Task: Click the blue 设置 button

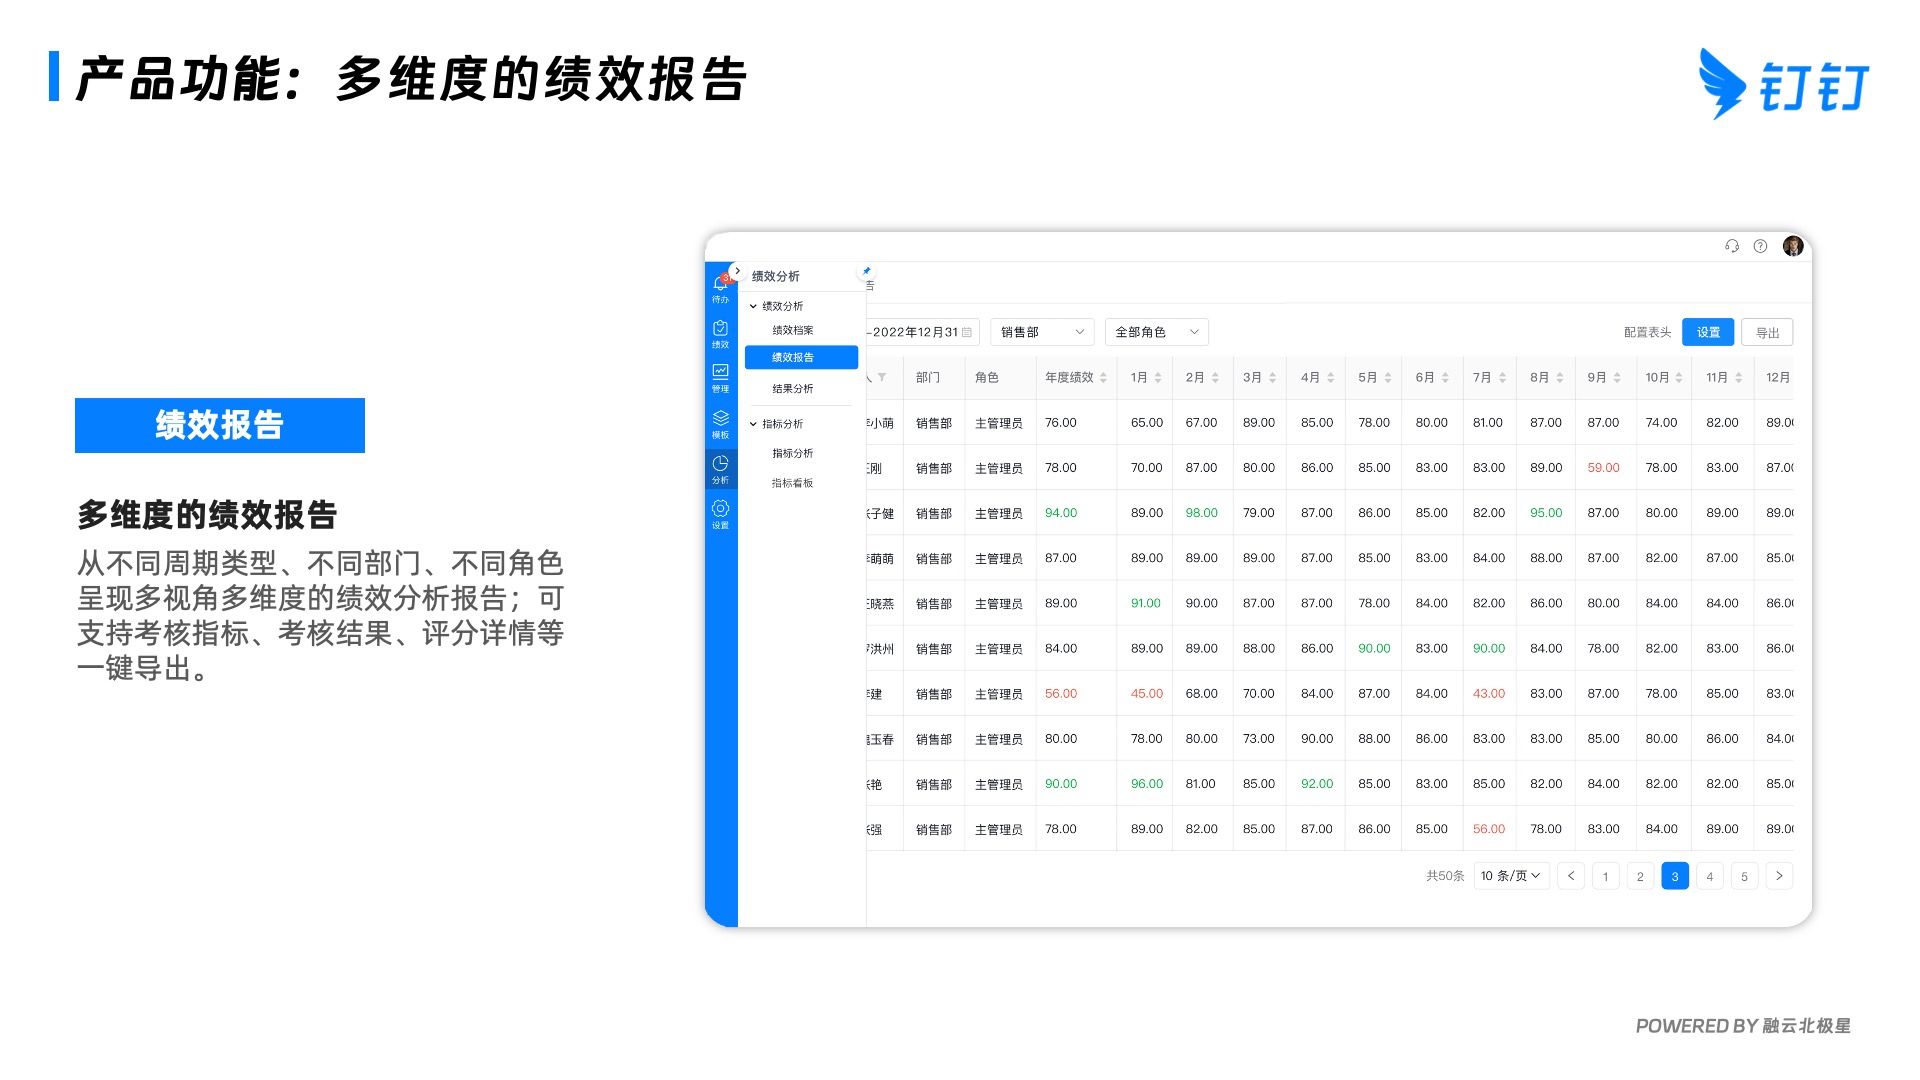Action: pyautogui.click(x=1707, y=332)
